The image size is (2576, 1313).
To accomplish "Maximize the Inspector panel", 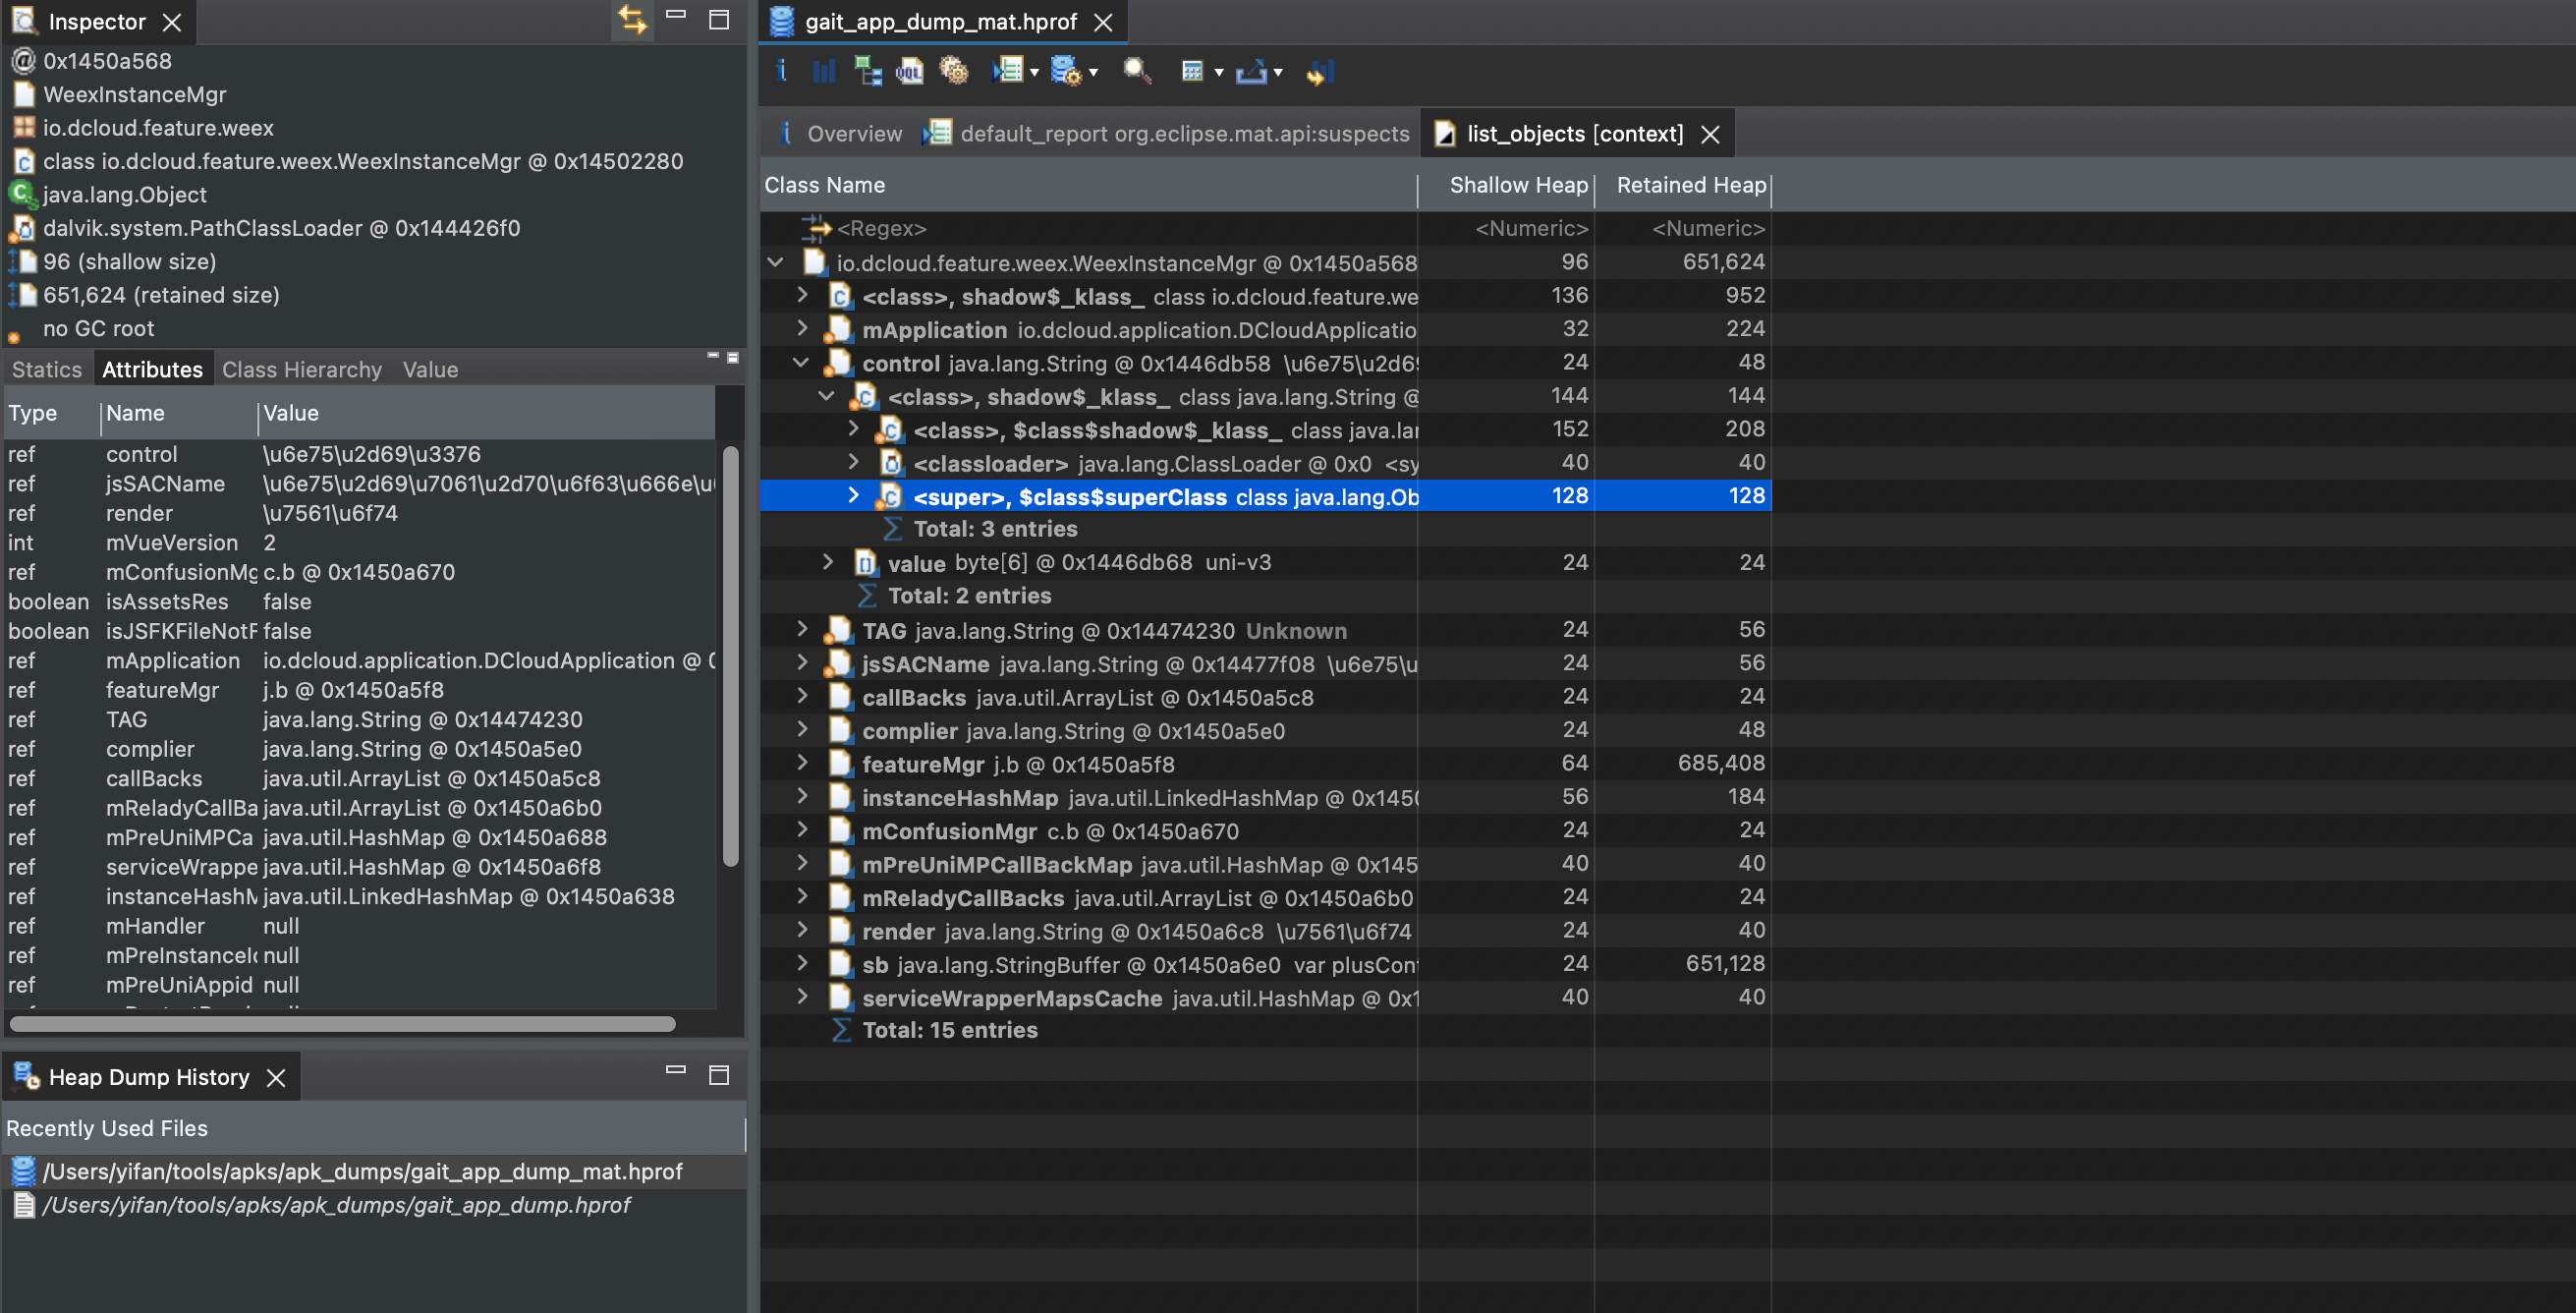I will click(x=719, y=19).
